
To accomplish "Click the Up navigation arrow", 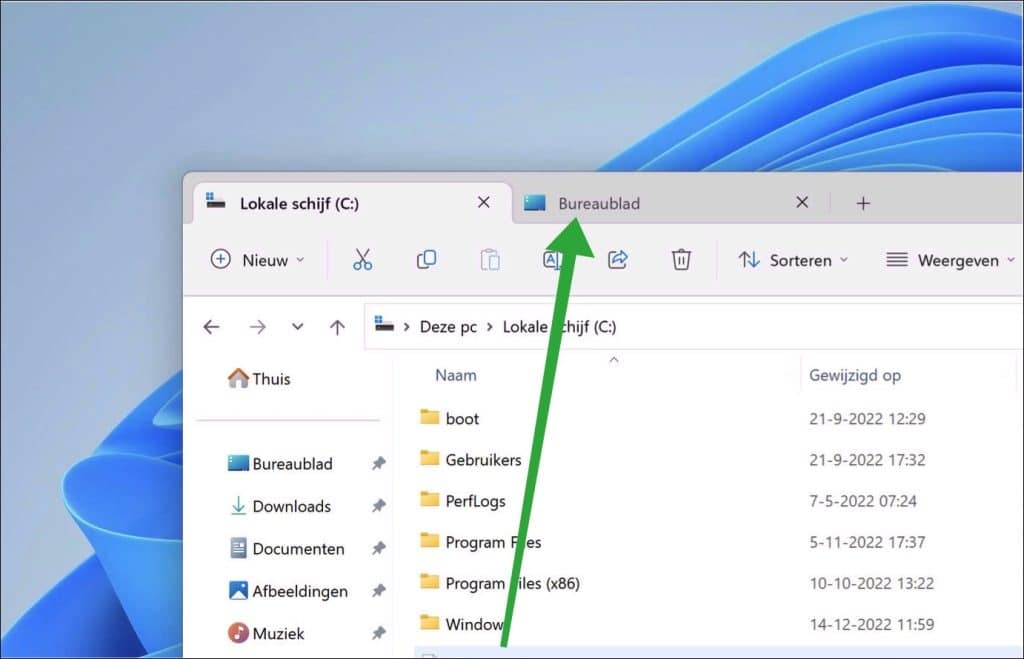I will click(337, 326).
